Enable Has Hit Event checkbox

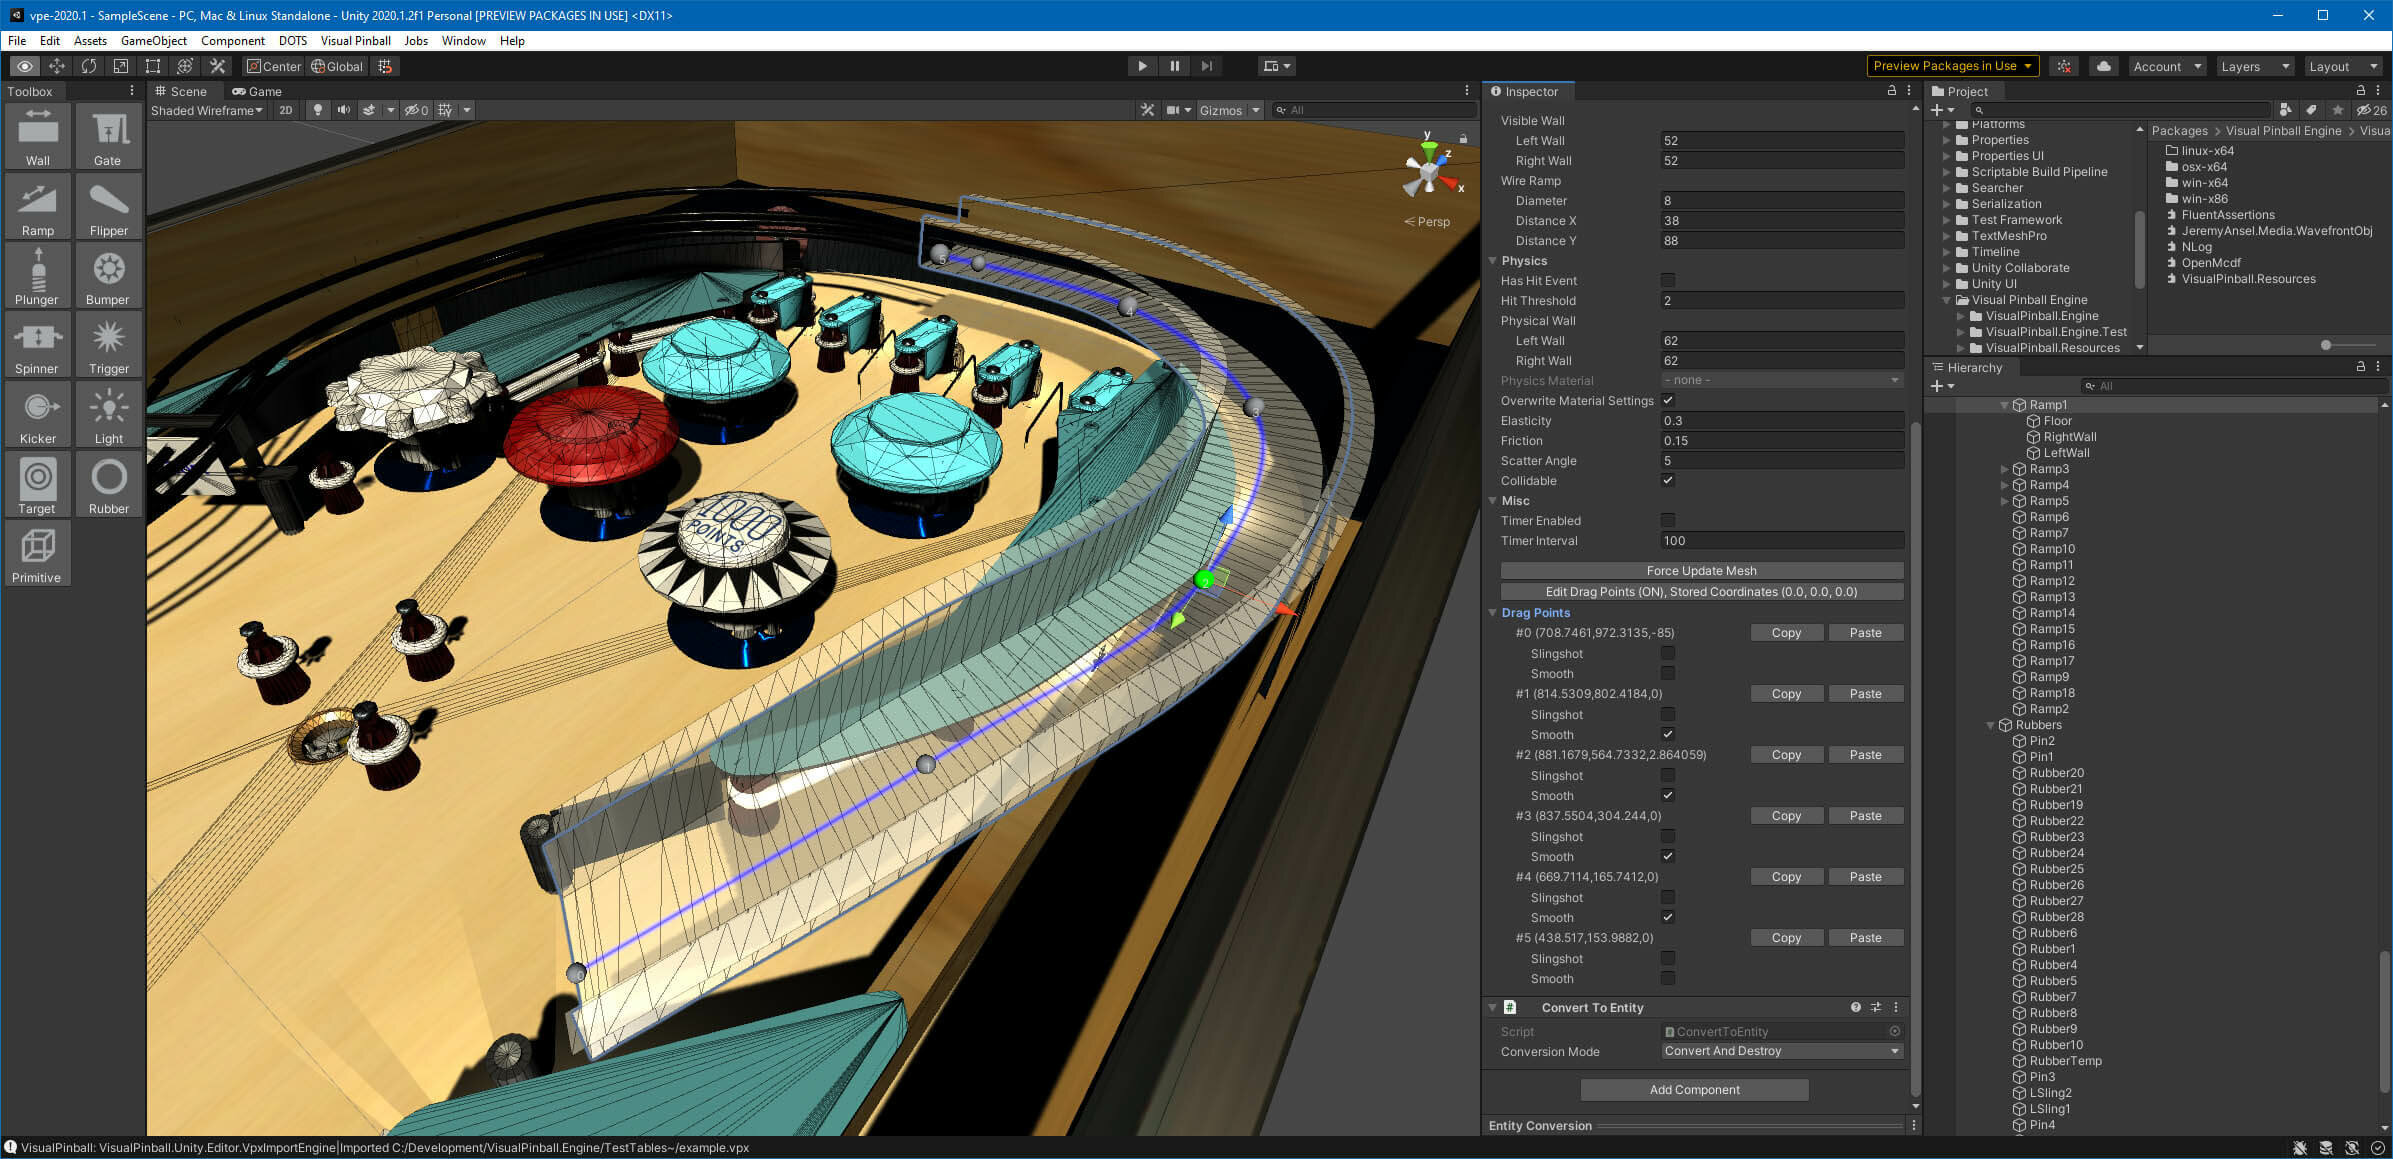(x=1668, y=281)
